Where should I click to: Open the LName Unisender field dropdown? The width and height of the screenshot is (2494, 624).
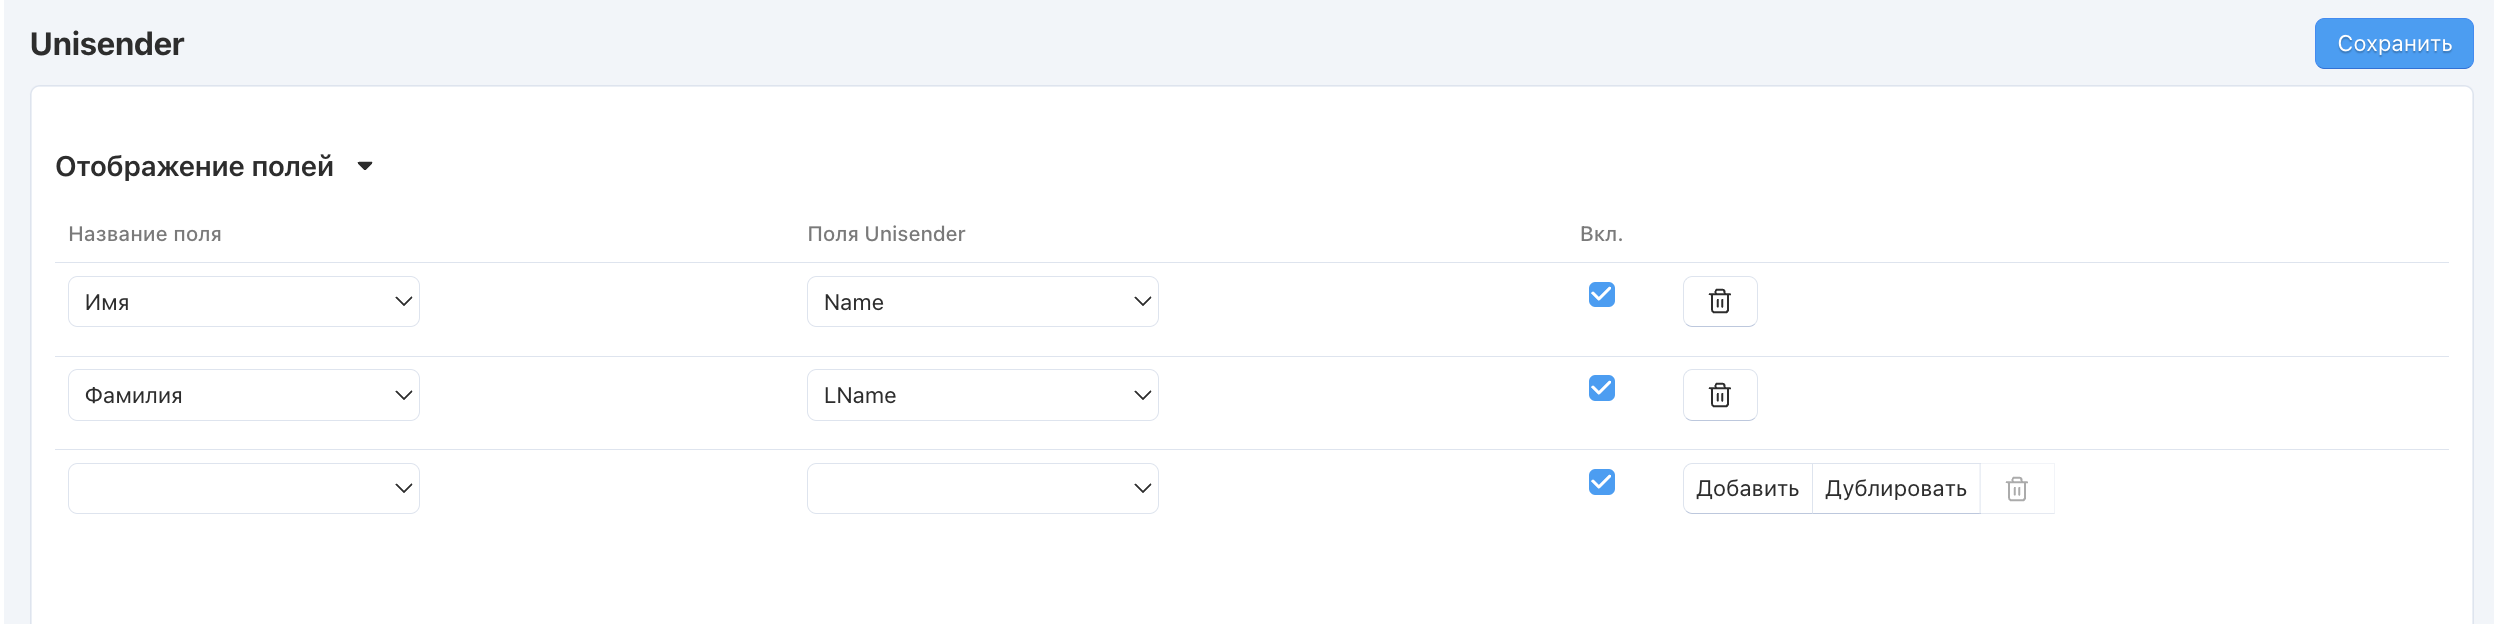click(982, 395)
